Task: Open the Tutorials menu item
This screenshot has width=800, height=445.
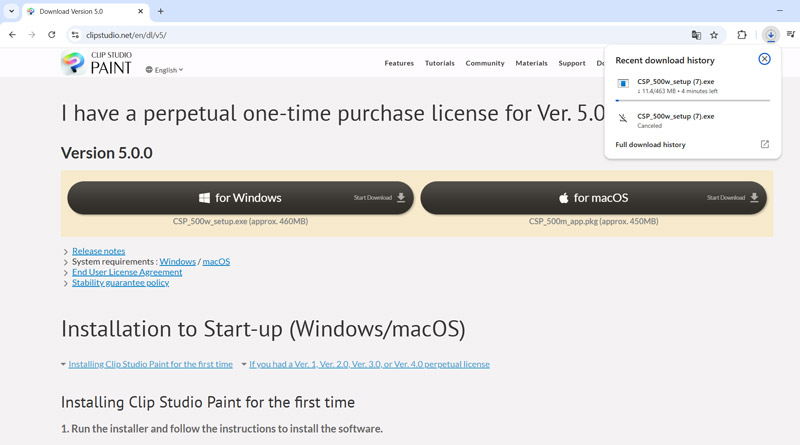Action: coord(439,63)
